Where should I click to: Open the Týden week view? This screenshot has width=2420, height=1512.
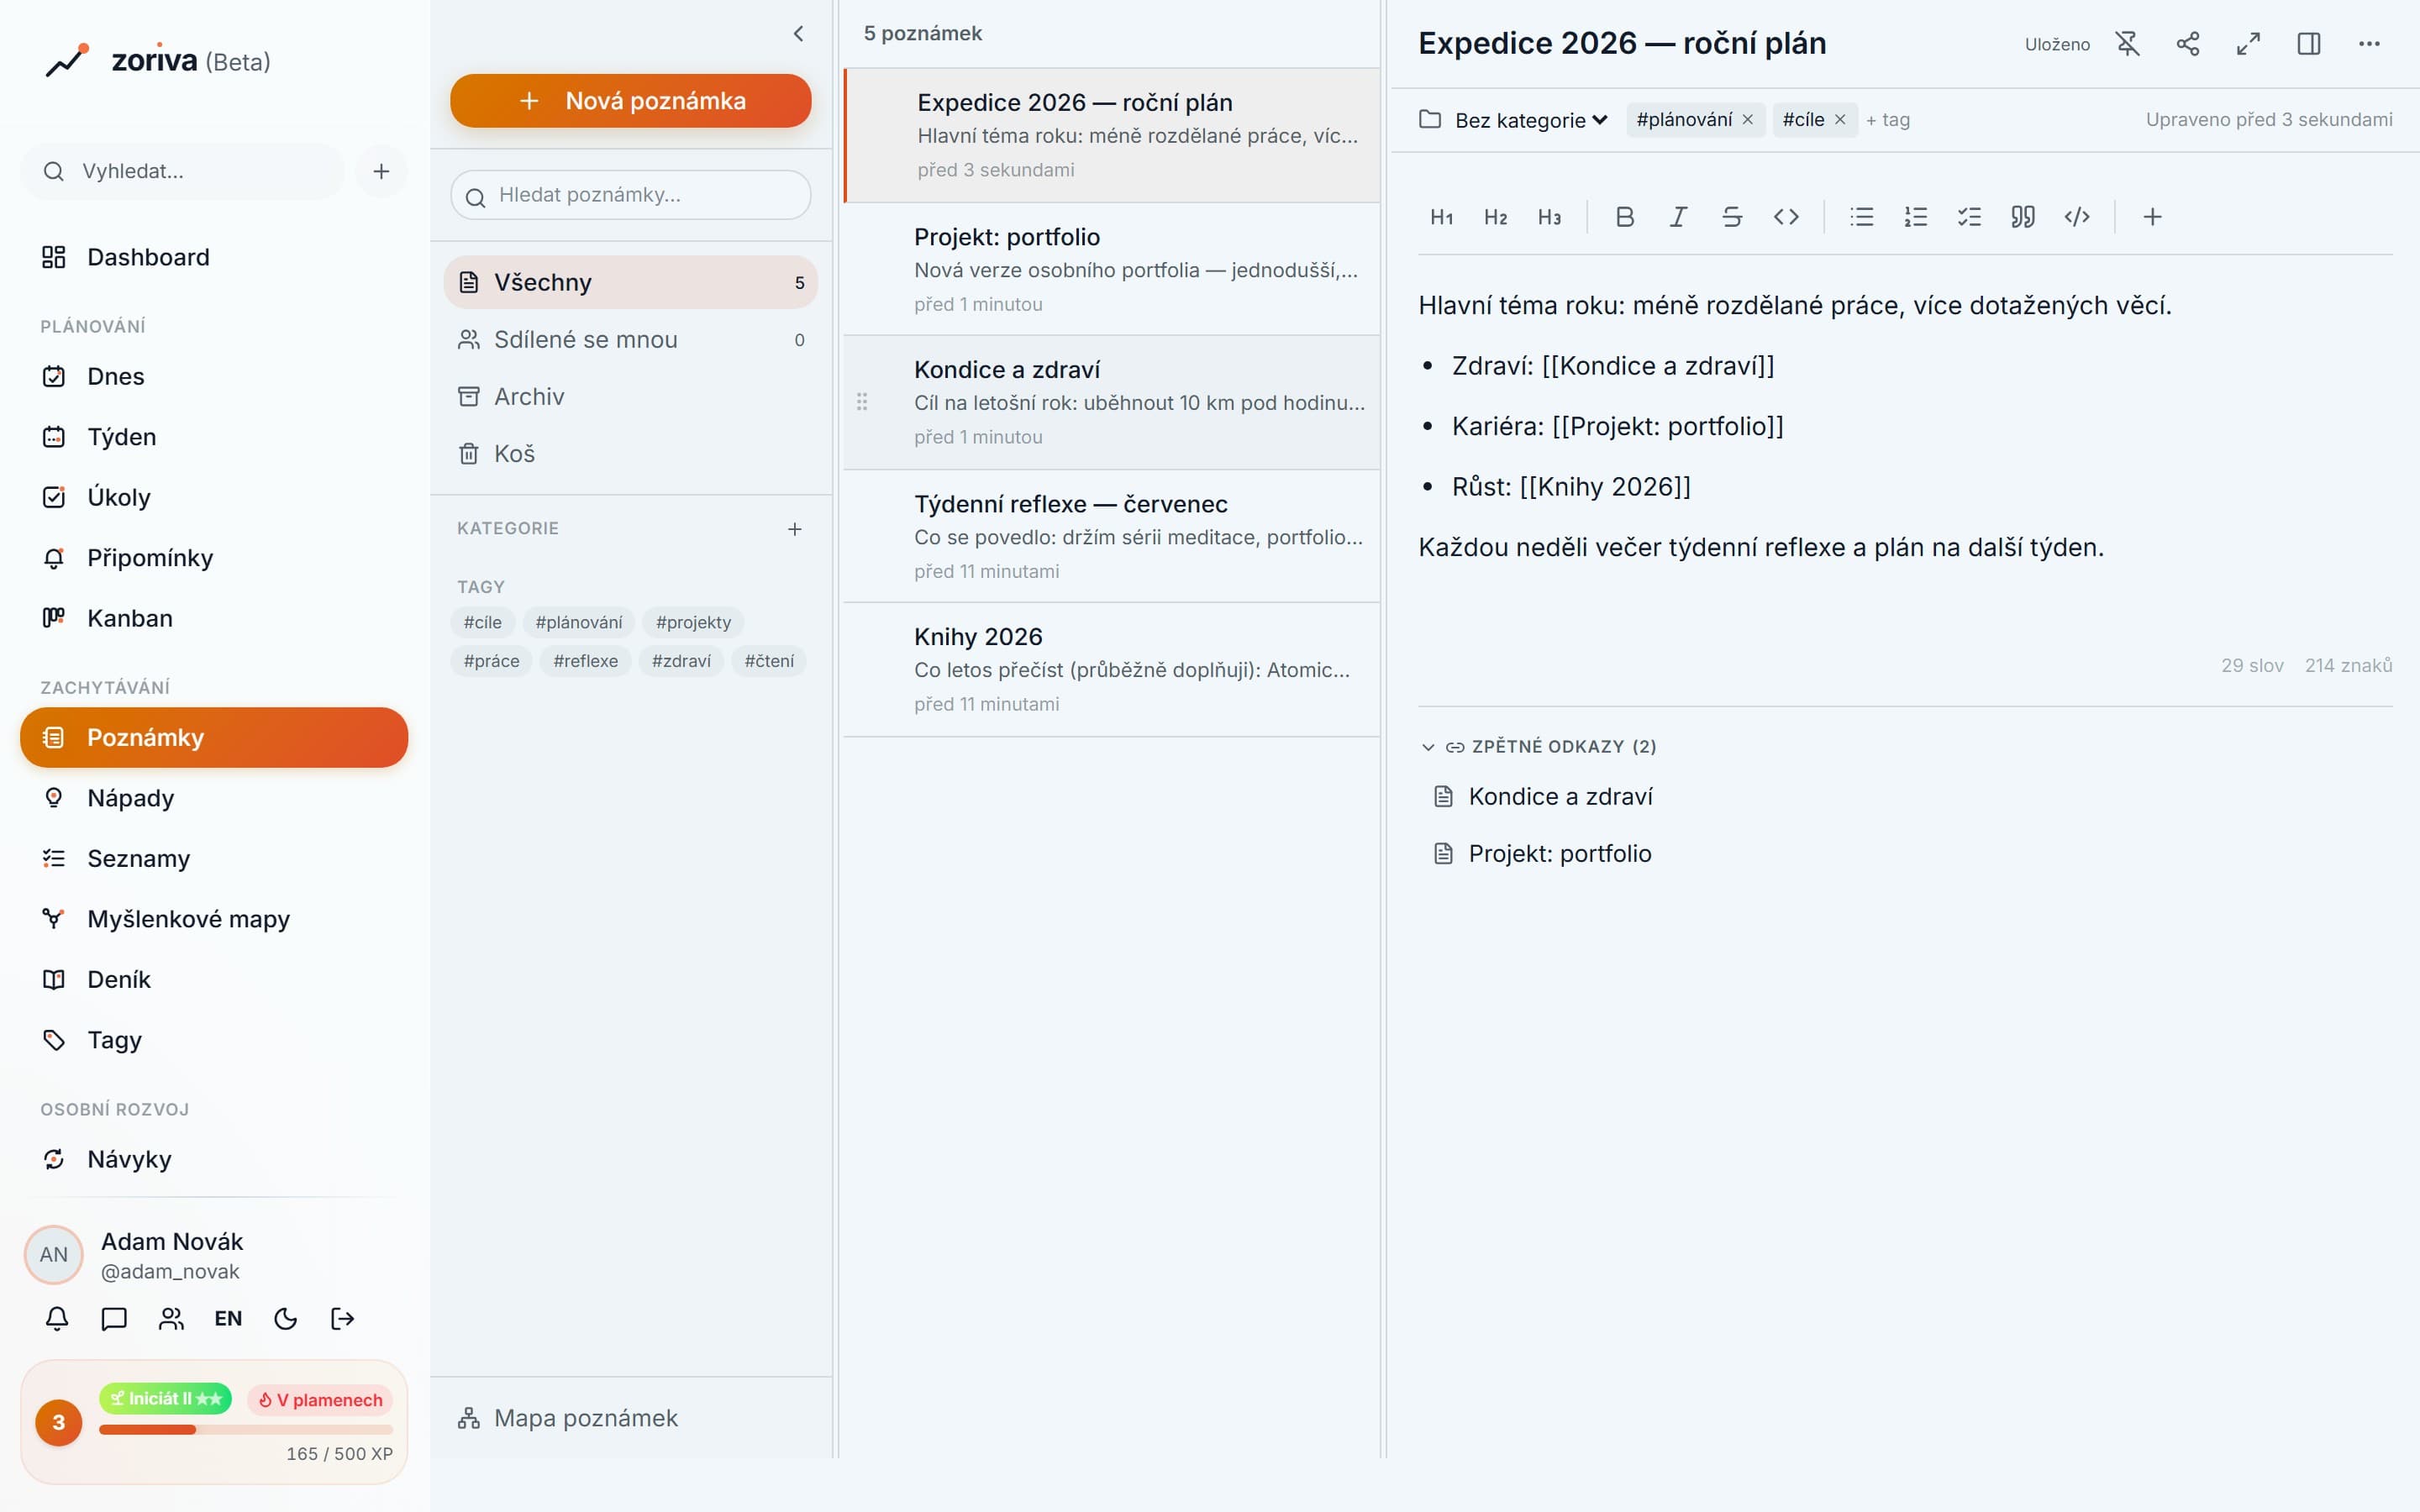[214, 437]
